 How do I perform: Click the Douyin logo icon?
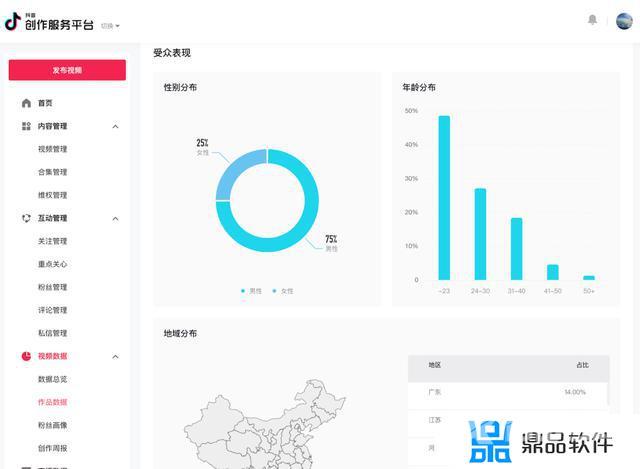(13, 22)
